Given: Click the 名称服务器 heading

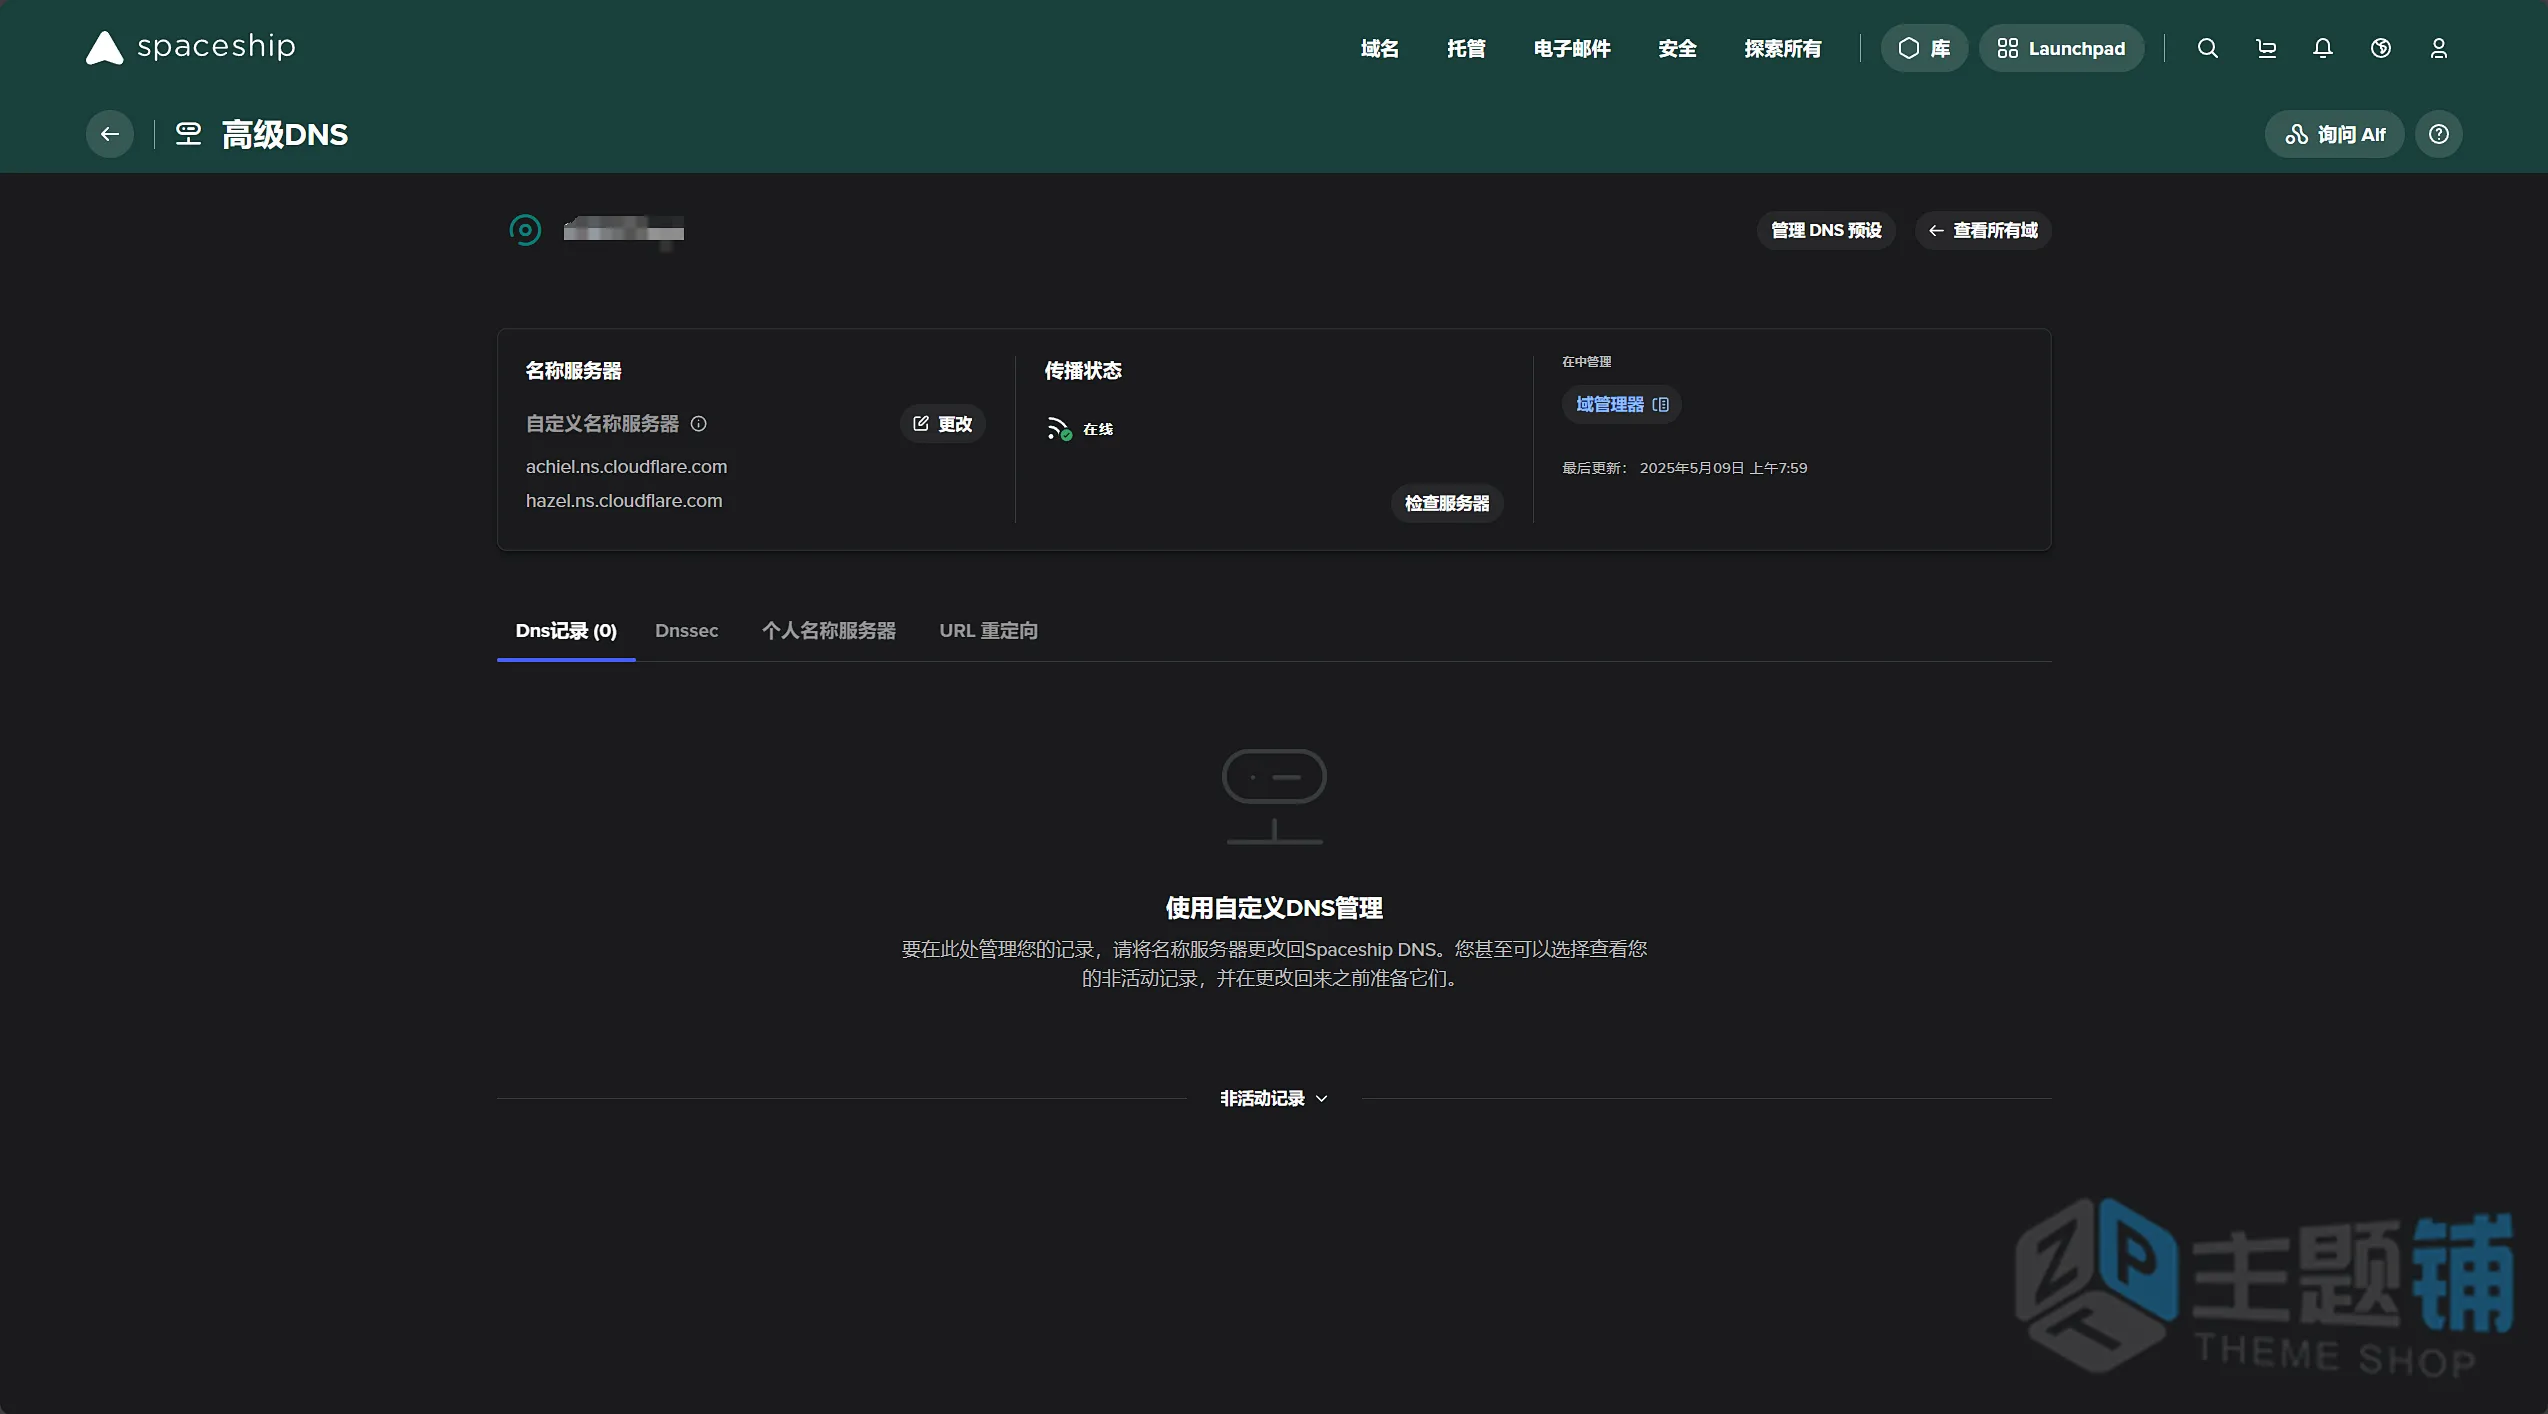Looking at the screenshot, I should click(574, 371).
